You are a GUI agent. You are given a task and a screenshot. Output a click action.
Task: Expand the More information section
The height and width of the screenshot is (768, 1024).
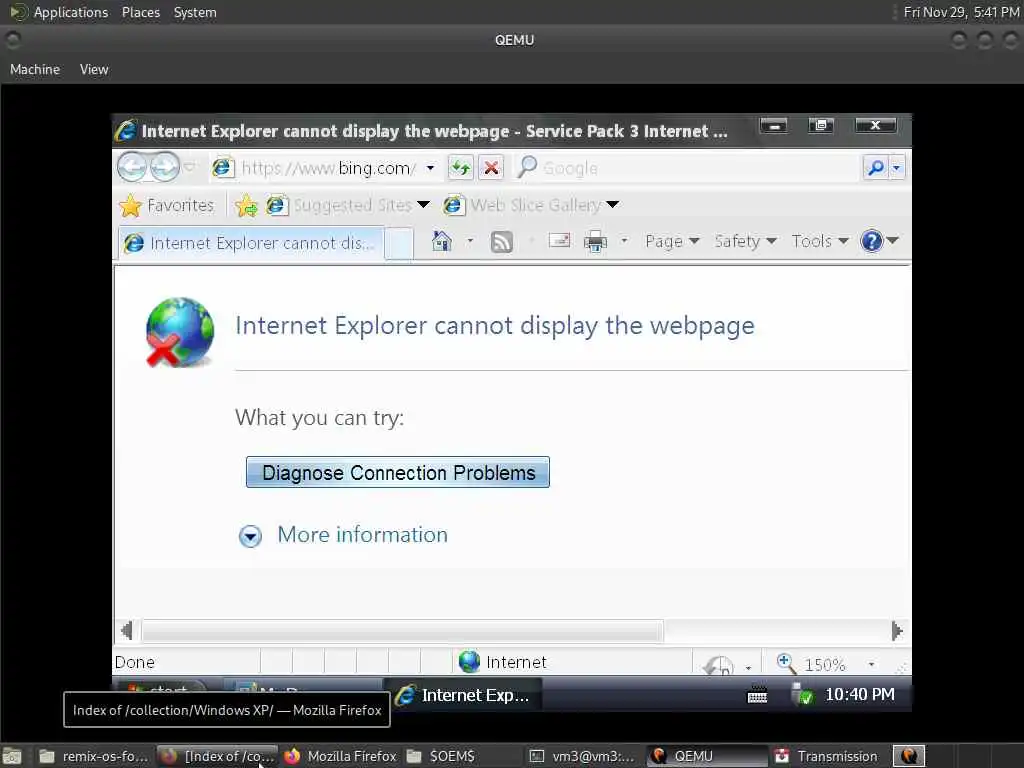[344, 535]
